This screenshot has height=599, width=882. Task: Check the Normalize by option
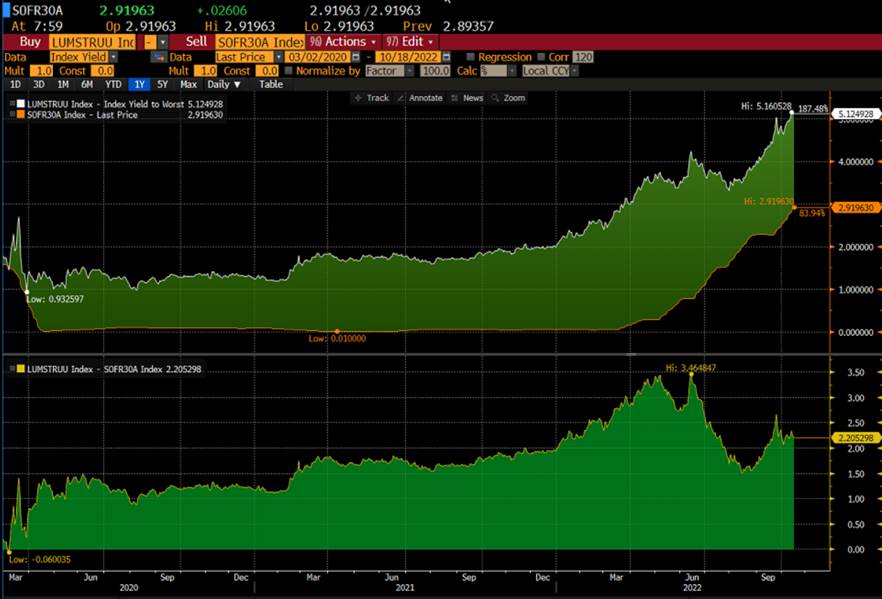click(289, 71)
